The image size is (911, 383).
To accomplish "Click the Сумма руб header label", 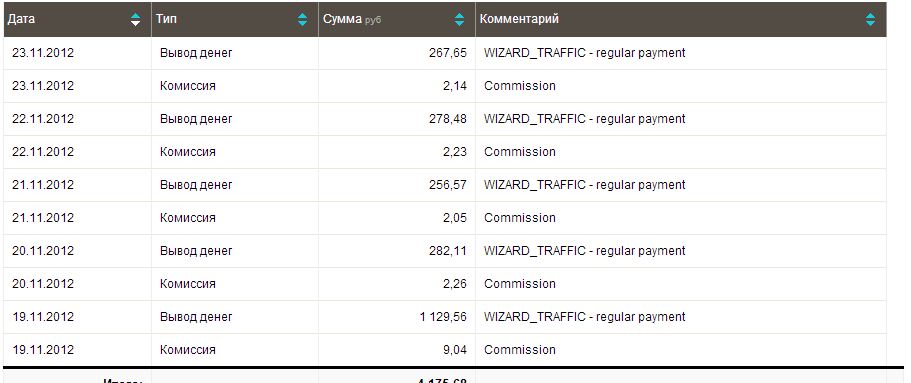I will click(352, 19).
